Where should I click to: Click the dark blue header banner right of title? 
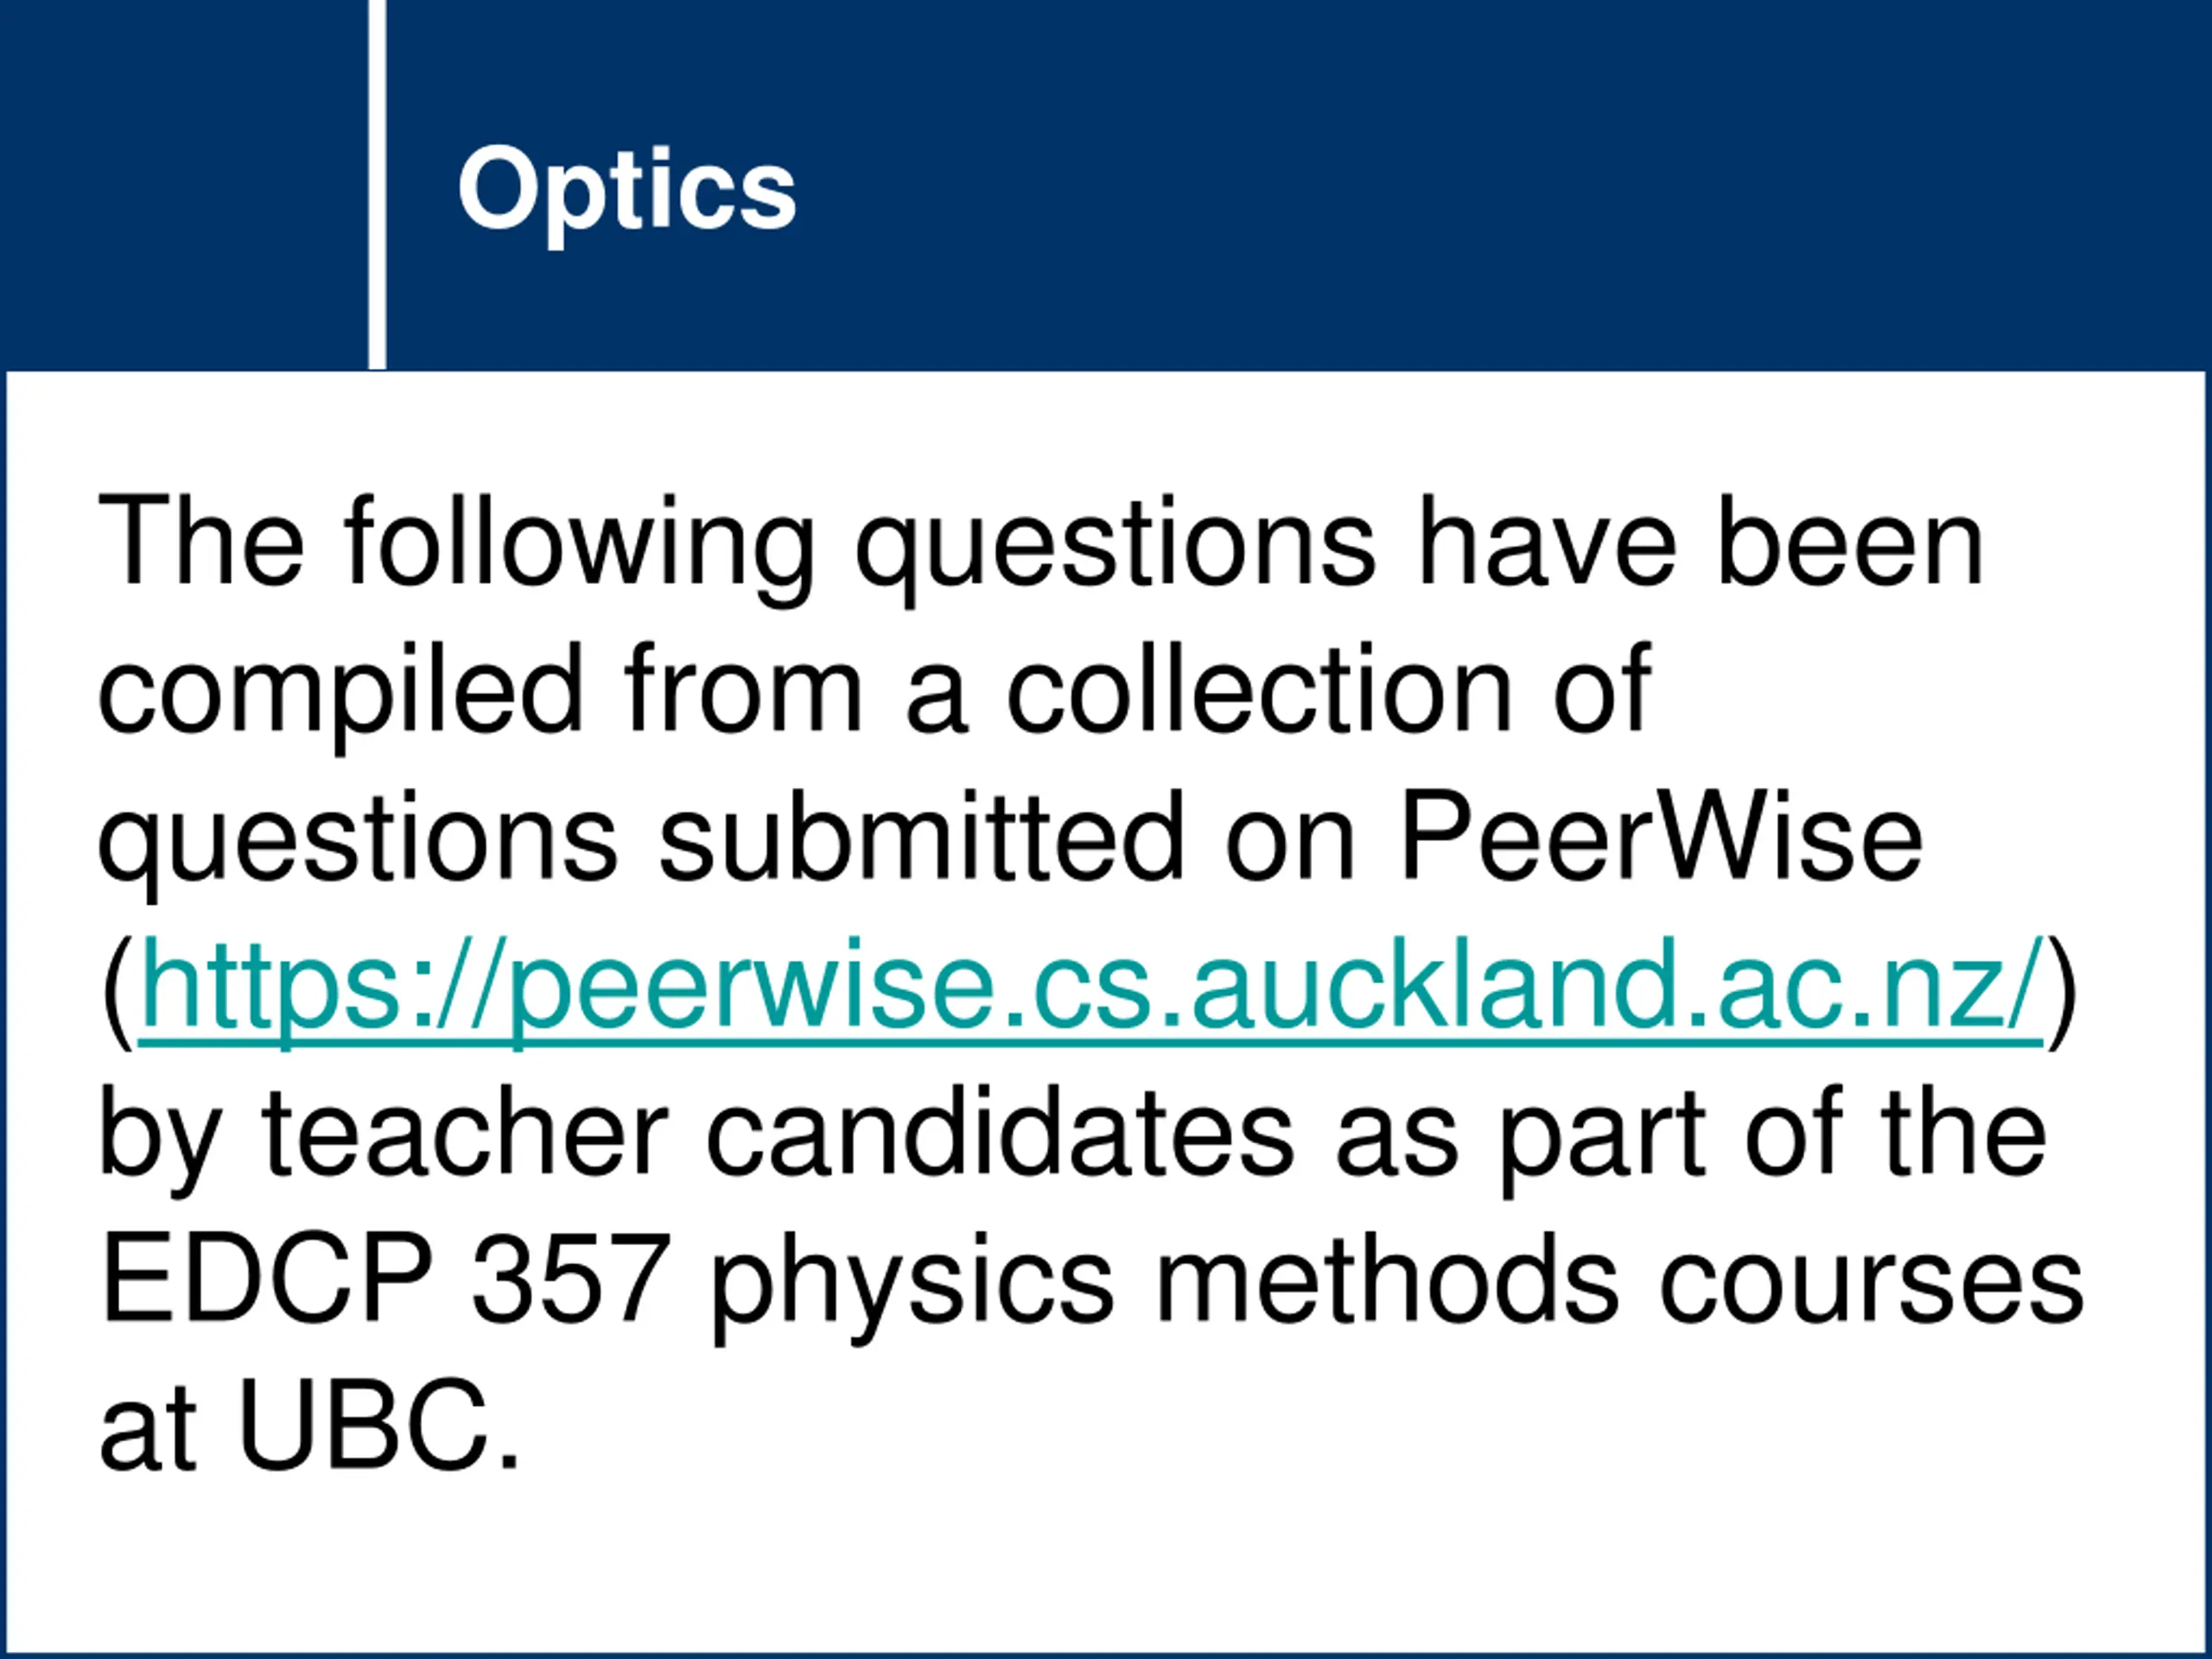pyautogui.click(x=1500, y=185)
